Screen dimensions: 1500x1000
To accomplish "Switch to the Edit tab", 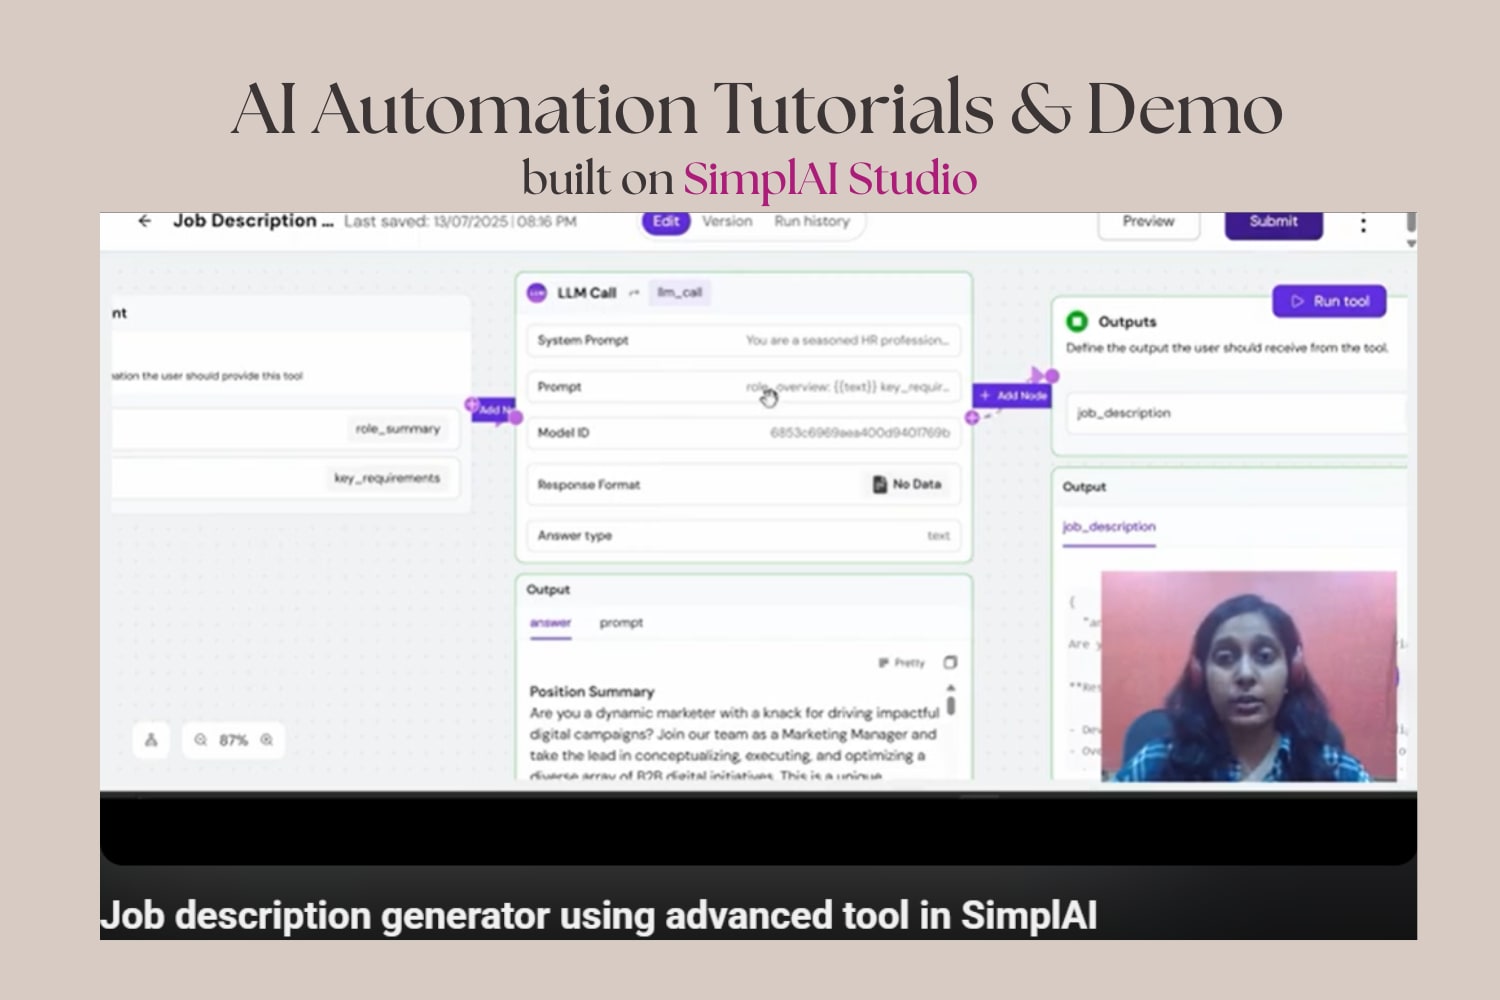I will click(x=666, y=221).
